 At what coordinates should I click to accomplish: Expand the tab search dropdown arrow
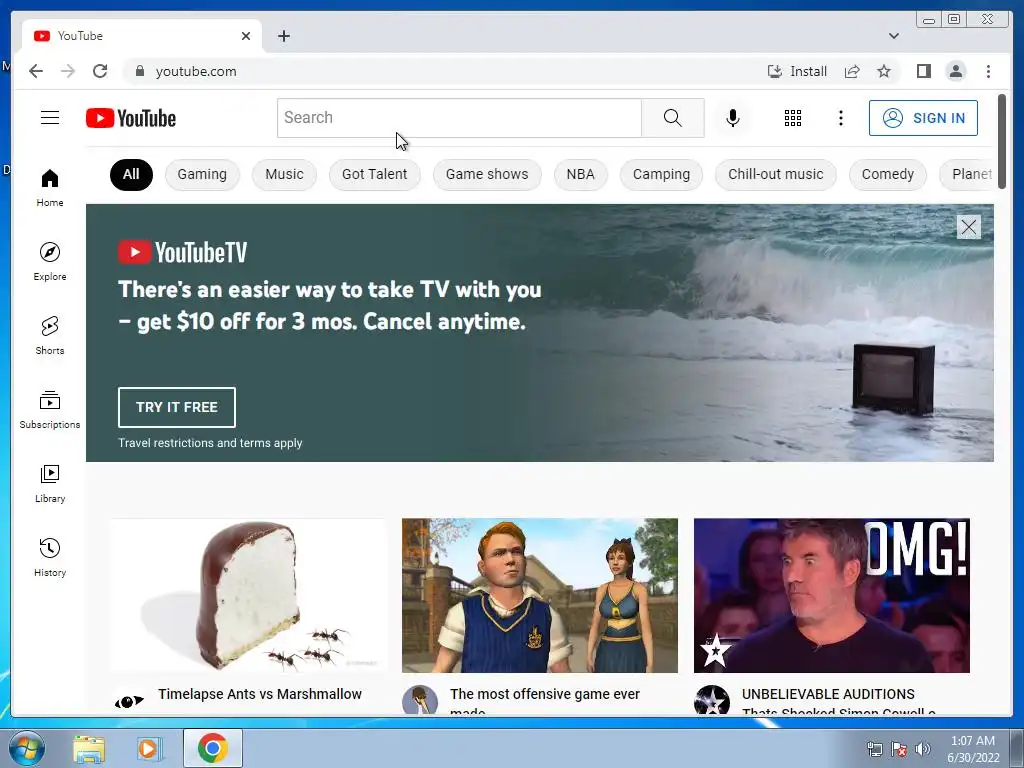click(x=893, y=36)
